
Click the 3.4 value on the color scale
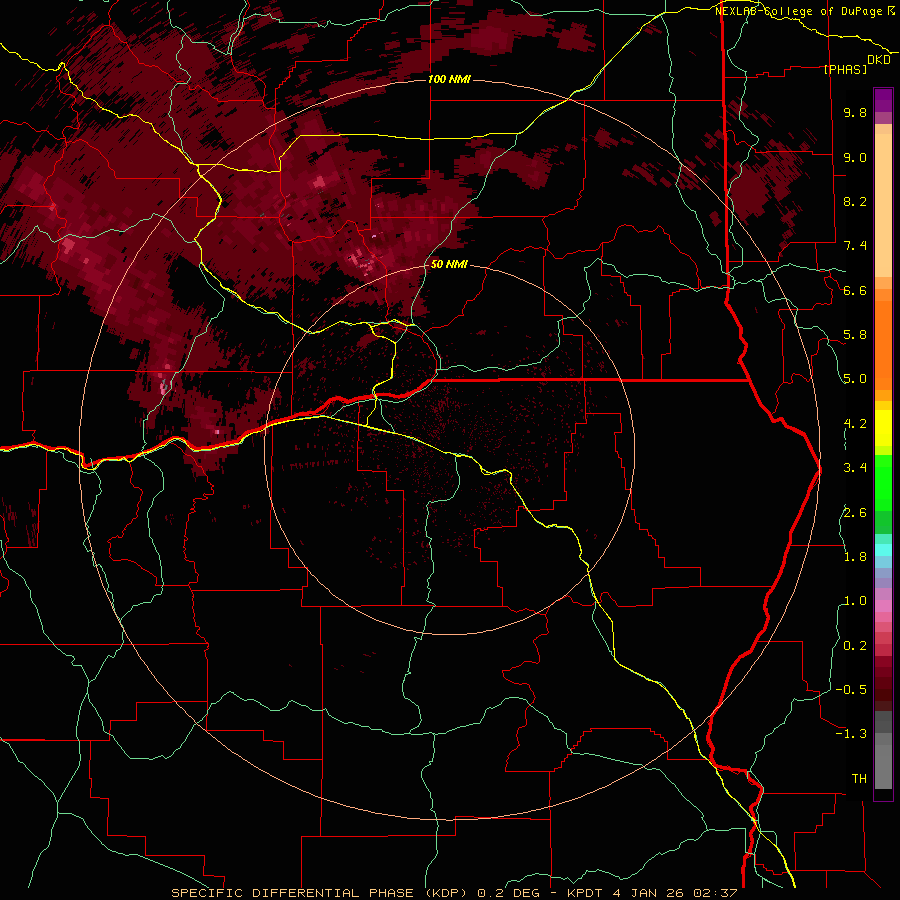point(855,467)
